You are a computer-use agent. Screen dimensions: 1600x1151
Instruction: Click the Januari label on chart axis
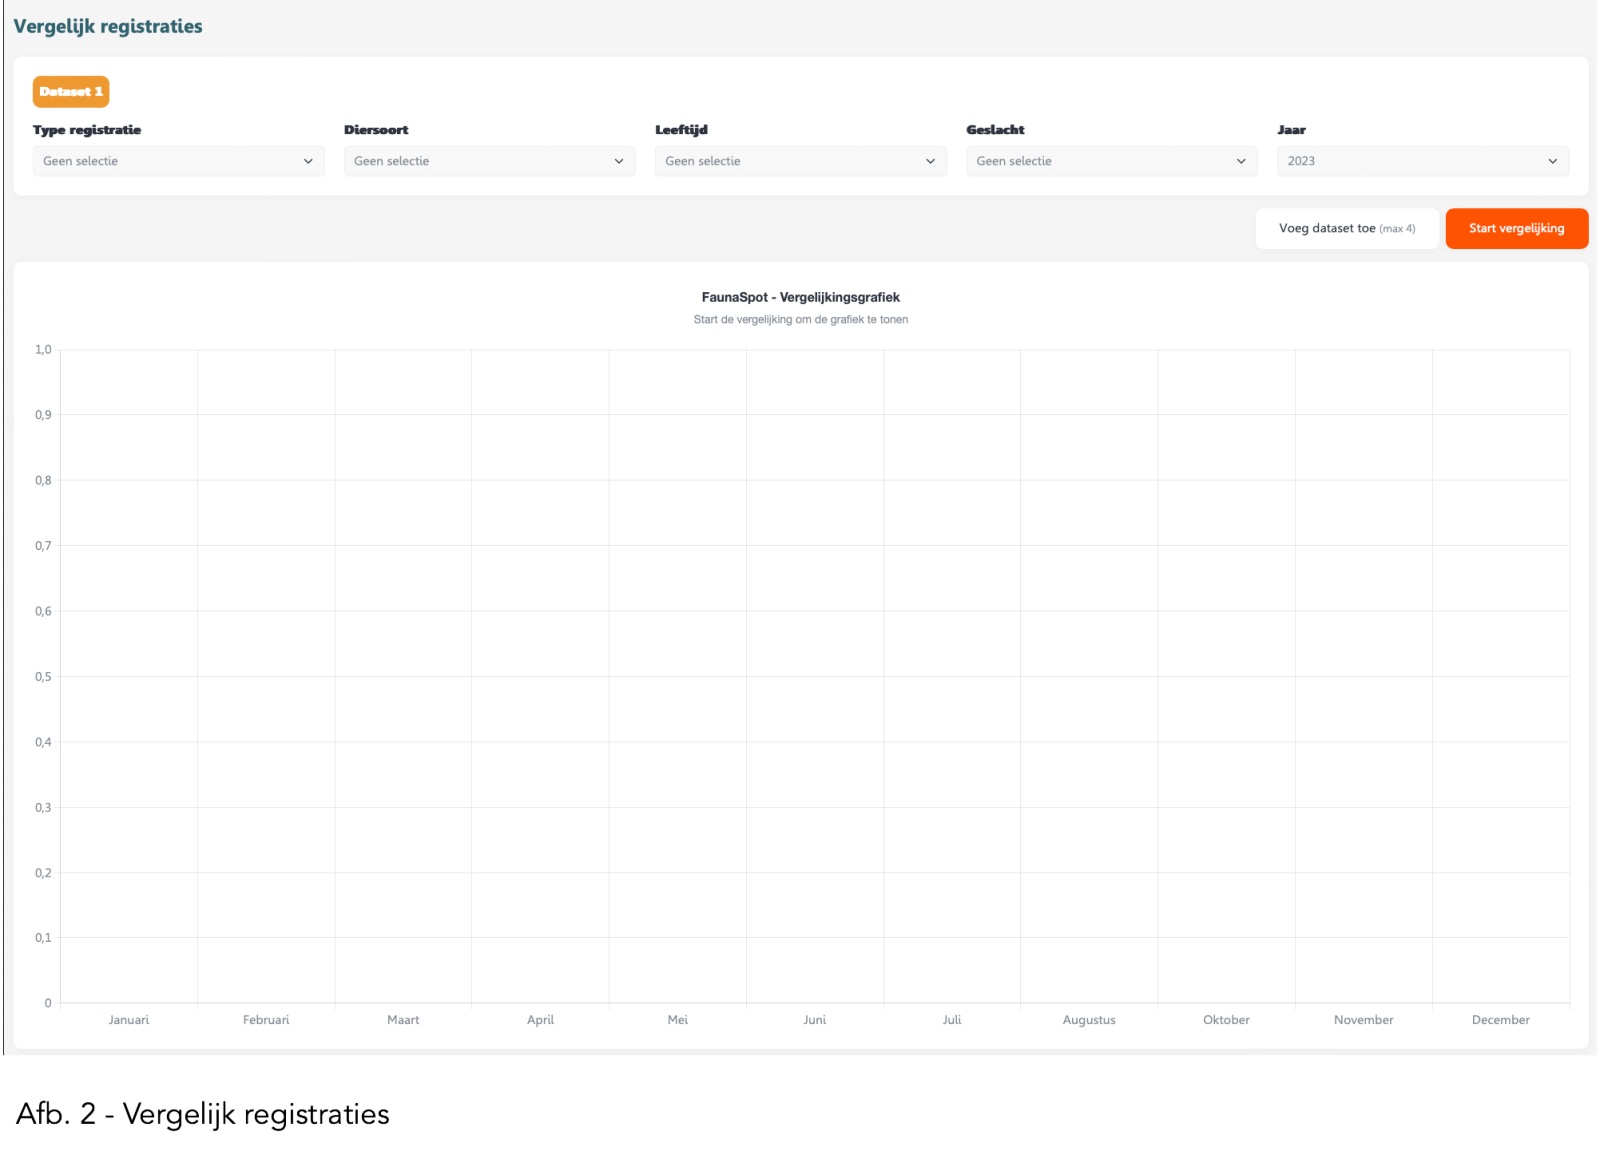tap(129, 1020)
